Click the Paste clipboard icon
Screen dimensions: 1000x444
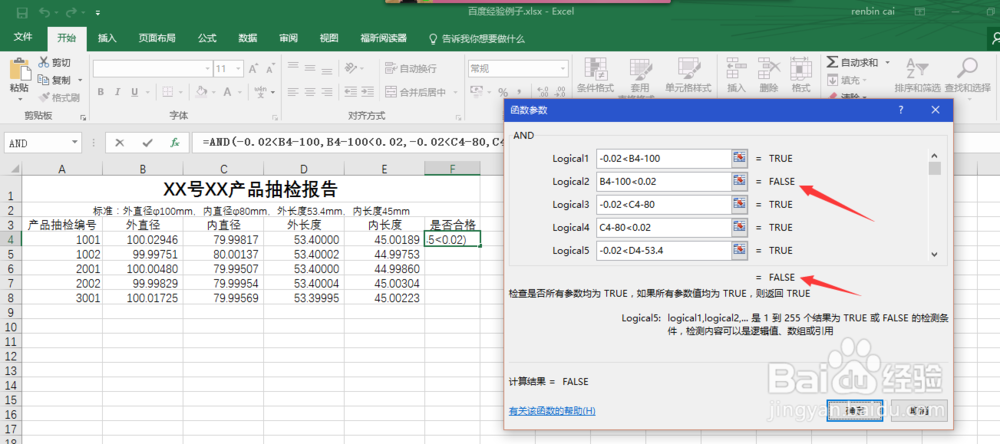(20, 70)
